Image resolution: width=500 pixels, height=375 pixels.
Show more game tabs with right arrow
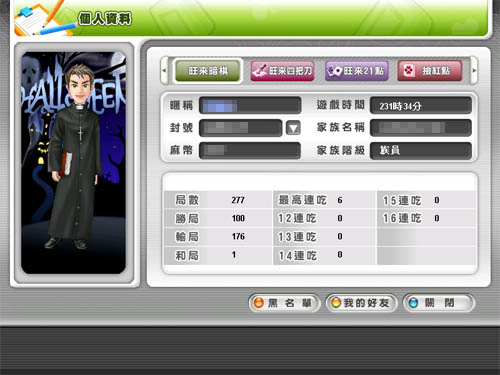[474, 71]
